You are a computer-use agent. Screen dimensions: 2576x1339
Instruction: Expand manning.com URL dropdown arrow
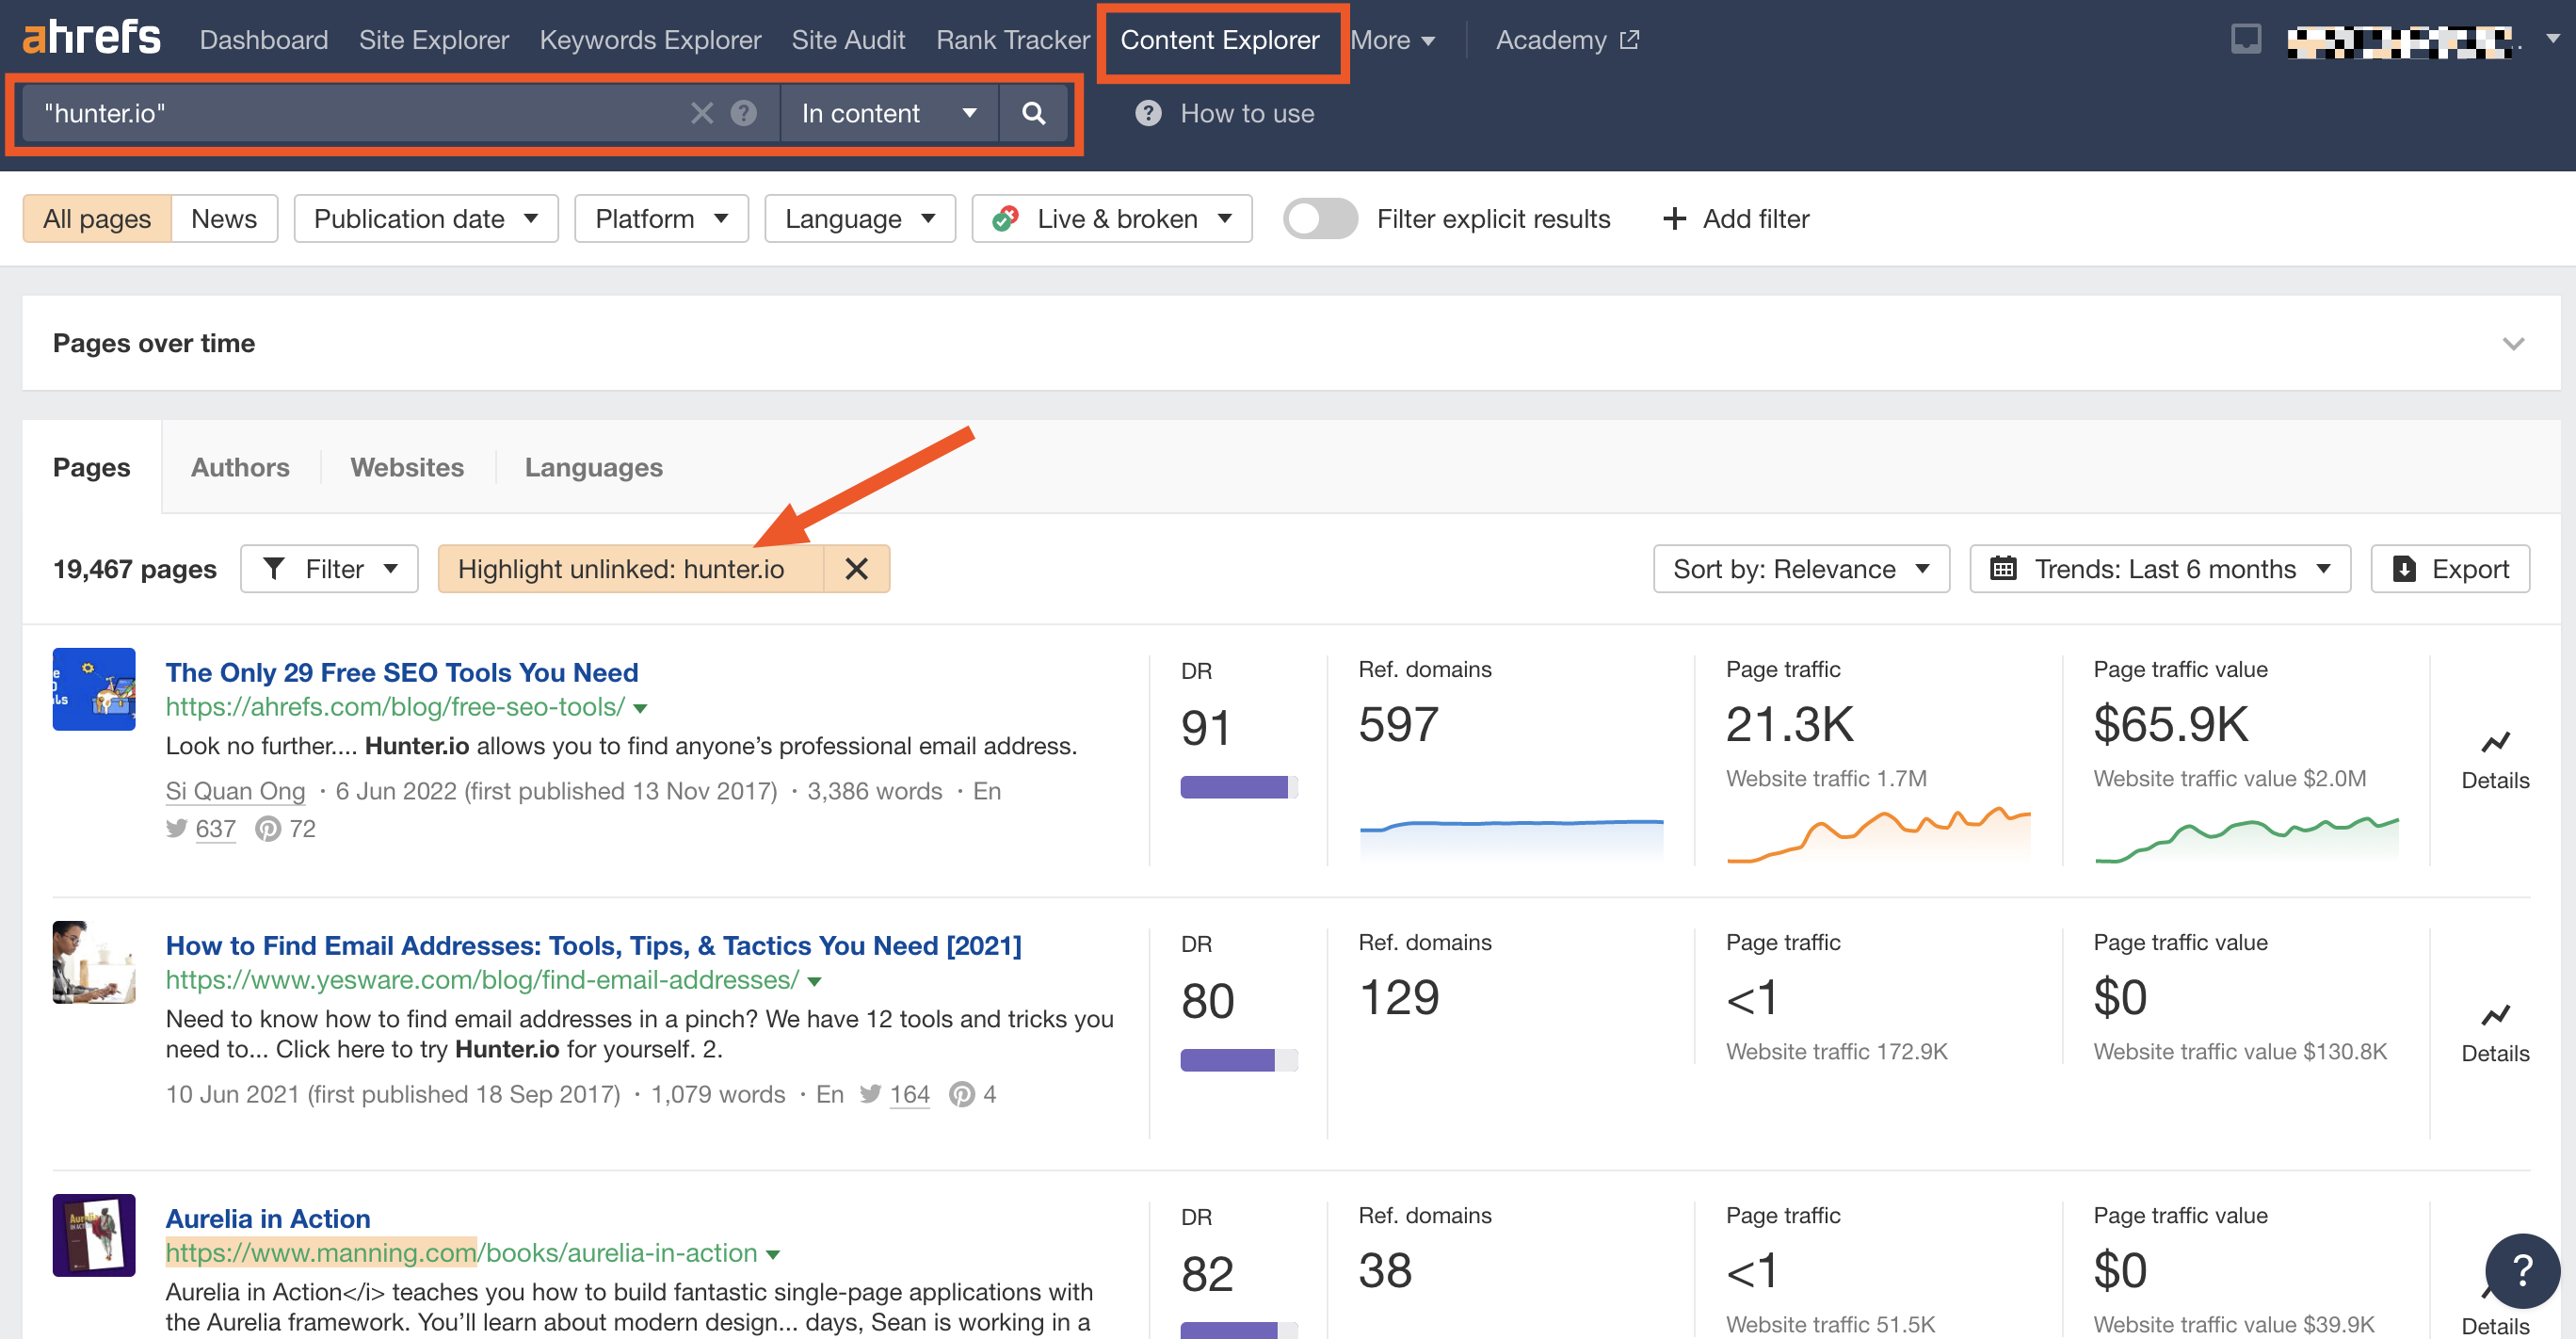(772, 1254)
